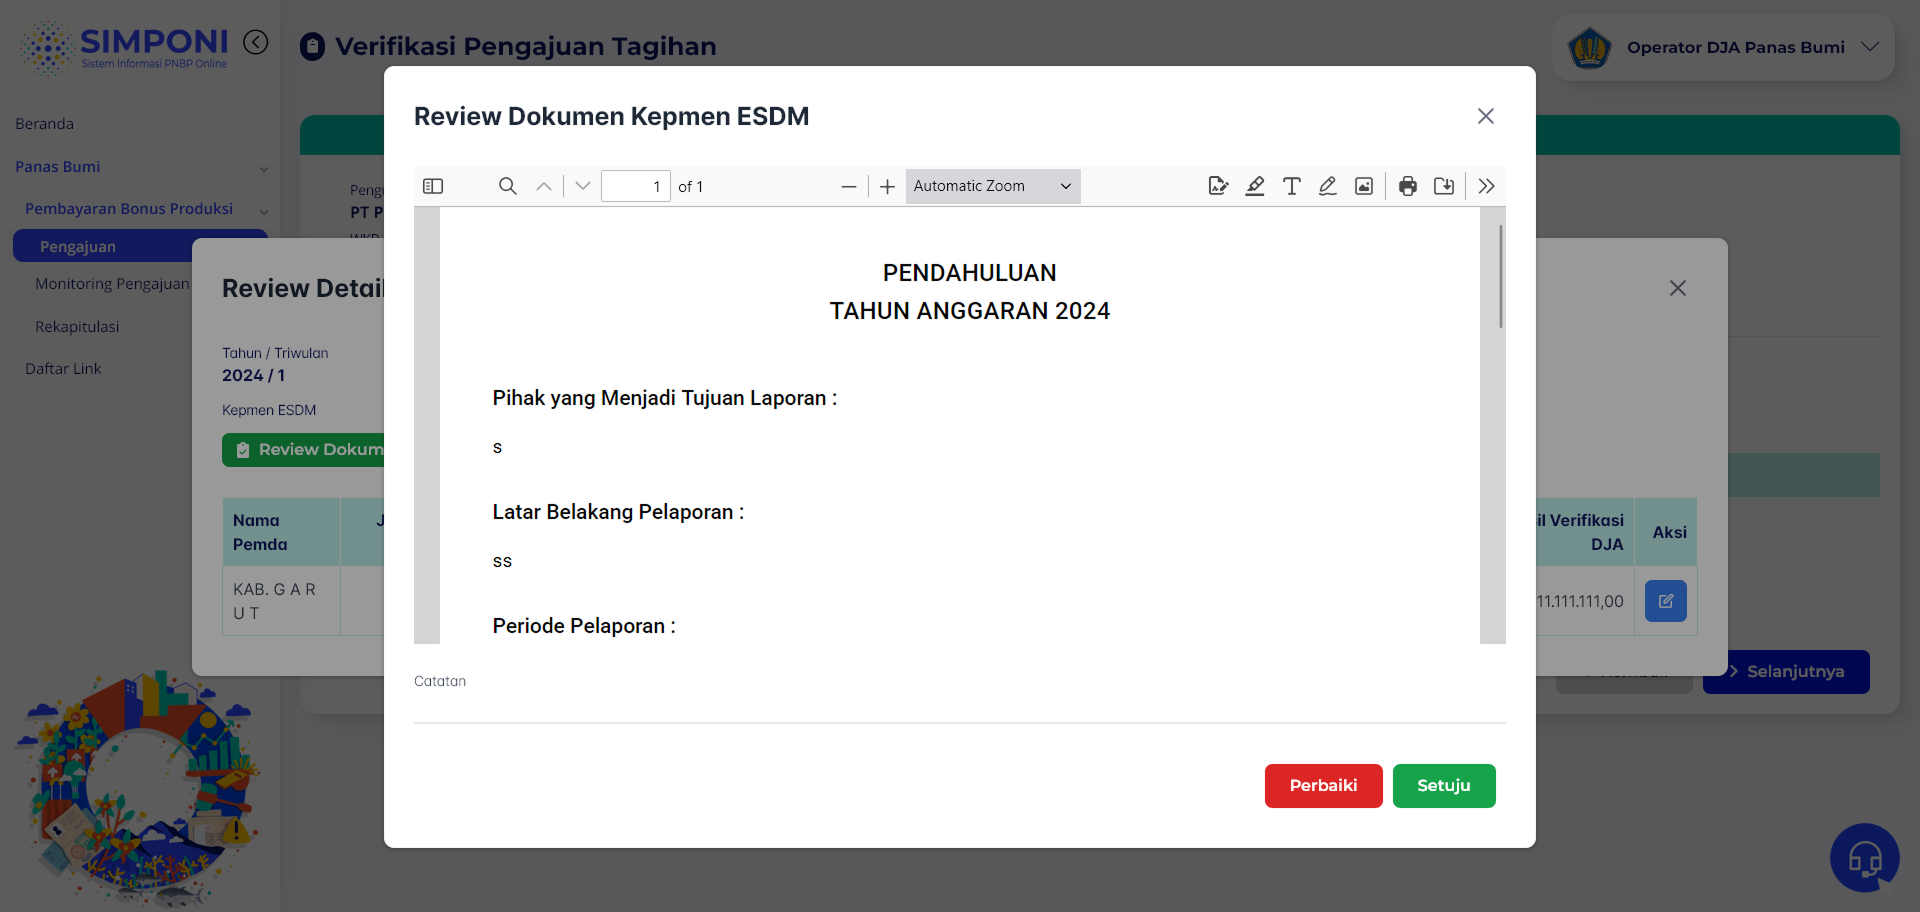Close the Review Dokumen Kepmen ESDM dialog

(x=1486, y=116)
